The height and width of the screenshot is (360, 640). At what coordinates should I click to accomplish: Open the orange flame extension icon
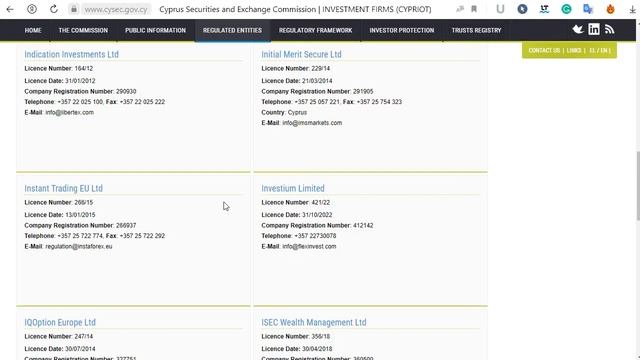(610, 9)
